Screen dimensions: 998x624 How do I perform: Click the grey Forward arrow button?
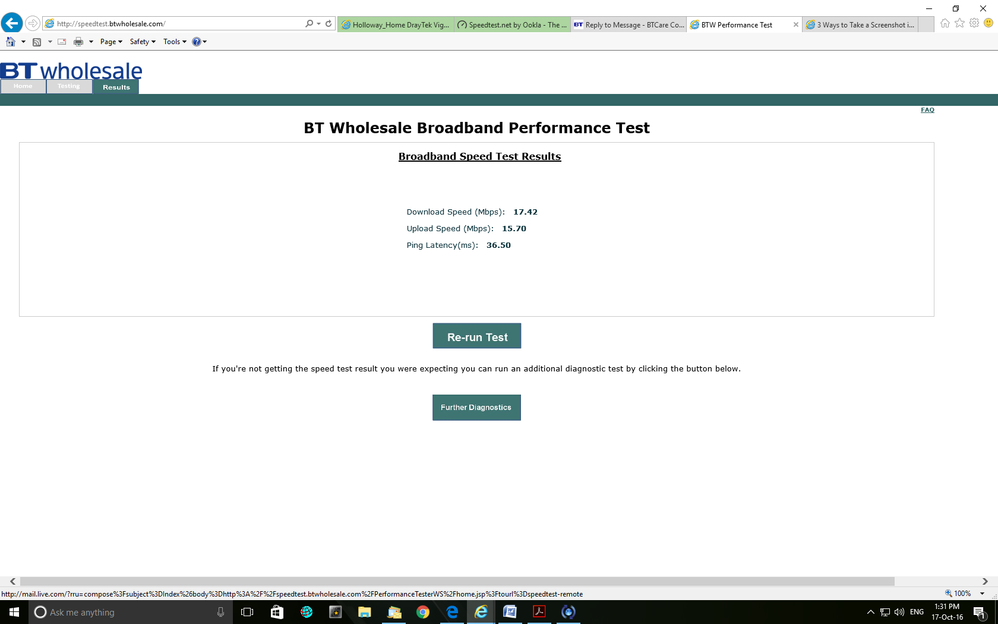point(32,24)
